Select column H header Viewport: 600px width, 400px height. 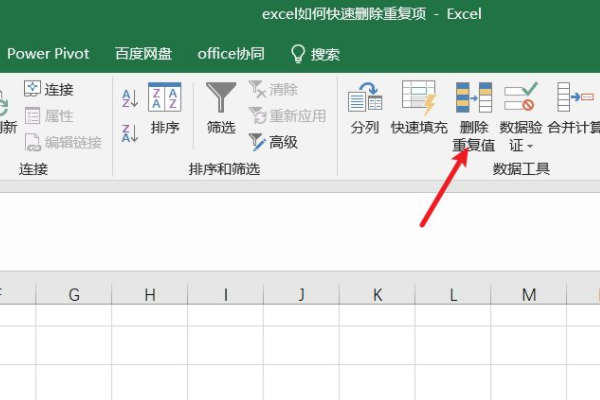pyautogui.click(x=150, y=294)
